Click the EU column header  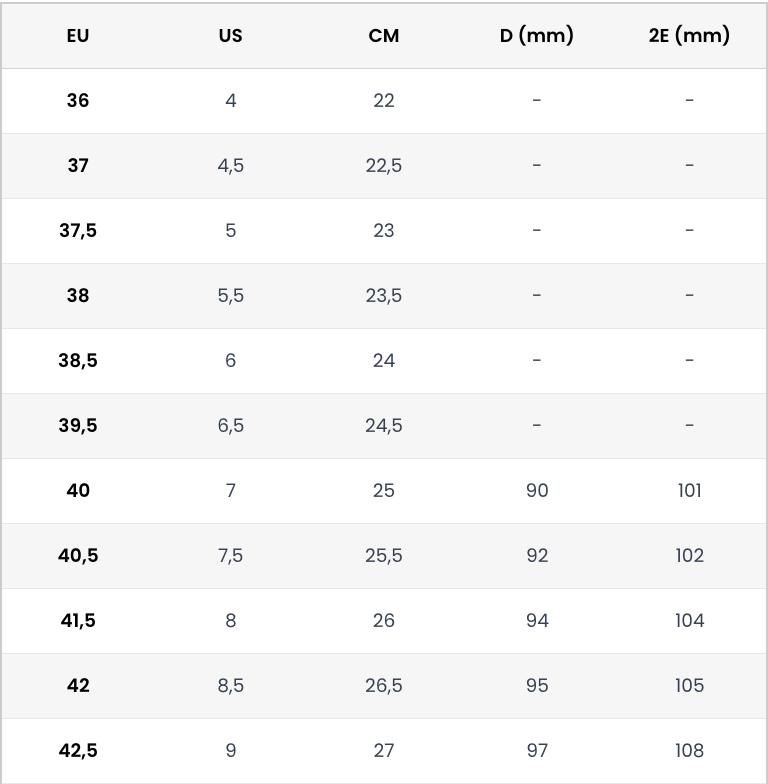[78, 36]
